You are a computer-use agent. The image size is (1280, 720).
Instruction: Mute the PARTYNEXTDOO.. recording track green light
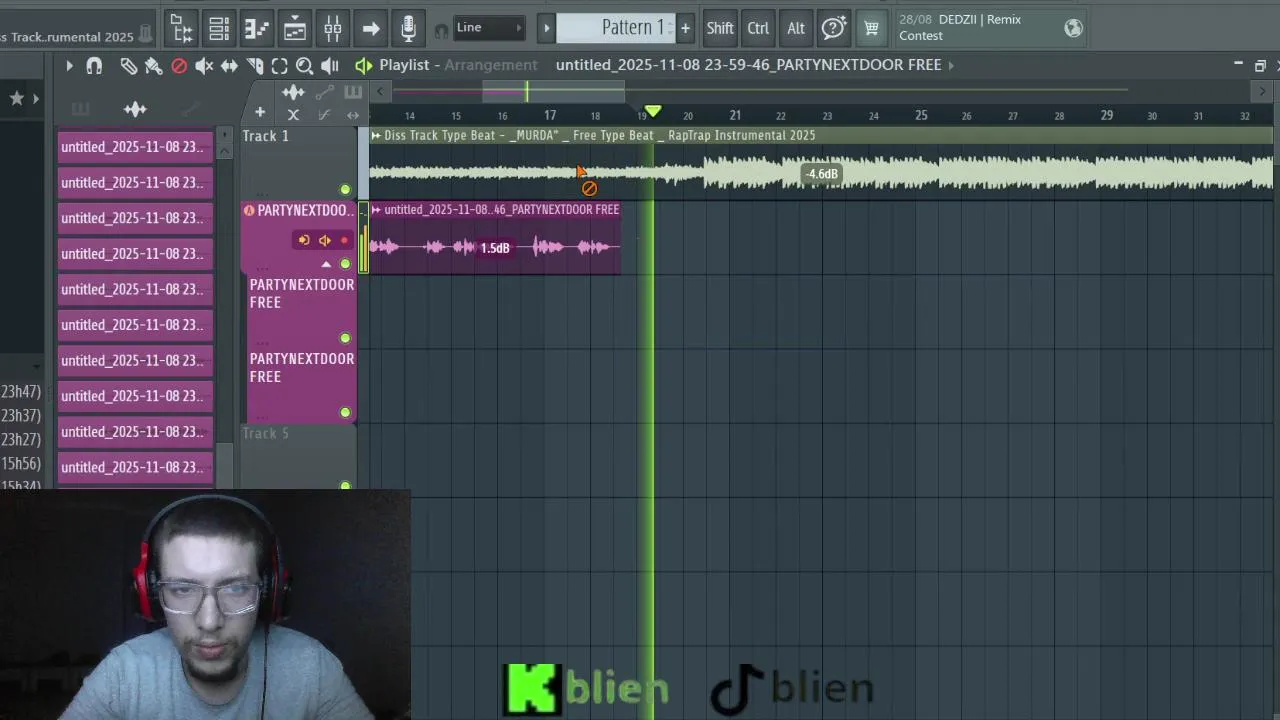(345, 264)
